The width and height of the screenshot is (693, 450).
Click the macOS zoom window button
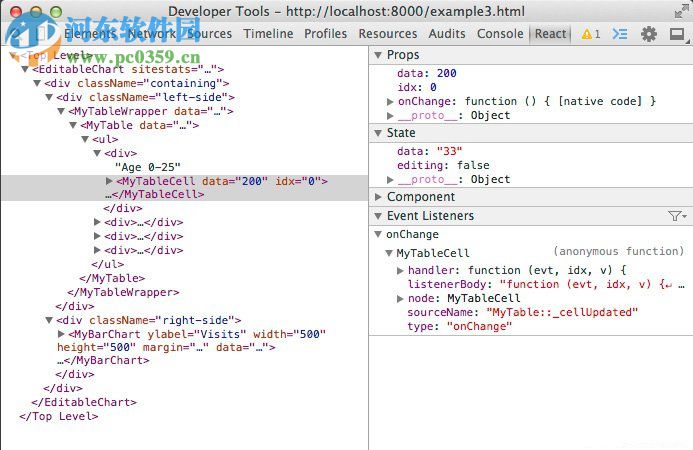[56, 12]
